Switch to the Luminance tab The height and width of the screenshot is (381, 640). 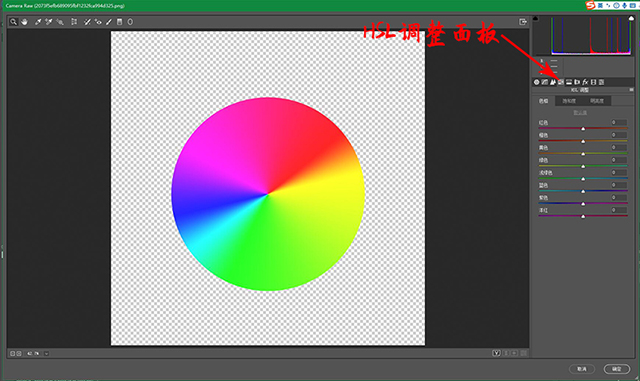point(597,101)
